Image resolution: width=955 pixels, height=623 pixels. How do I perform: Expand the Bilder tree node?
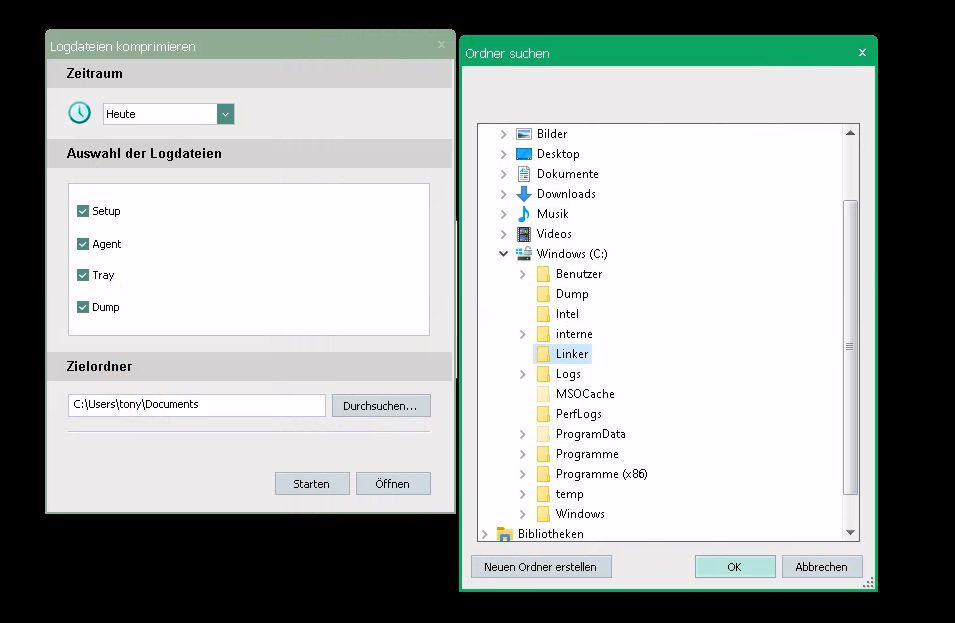[x=504, y=134]
